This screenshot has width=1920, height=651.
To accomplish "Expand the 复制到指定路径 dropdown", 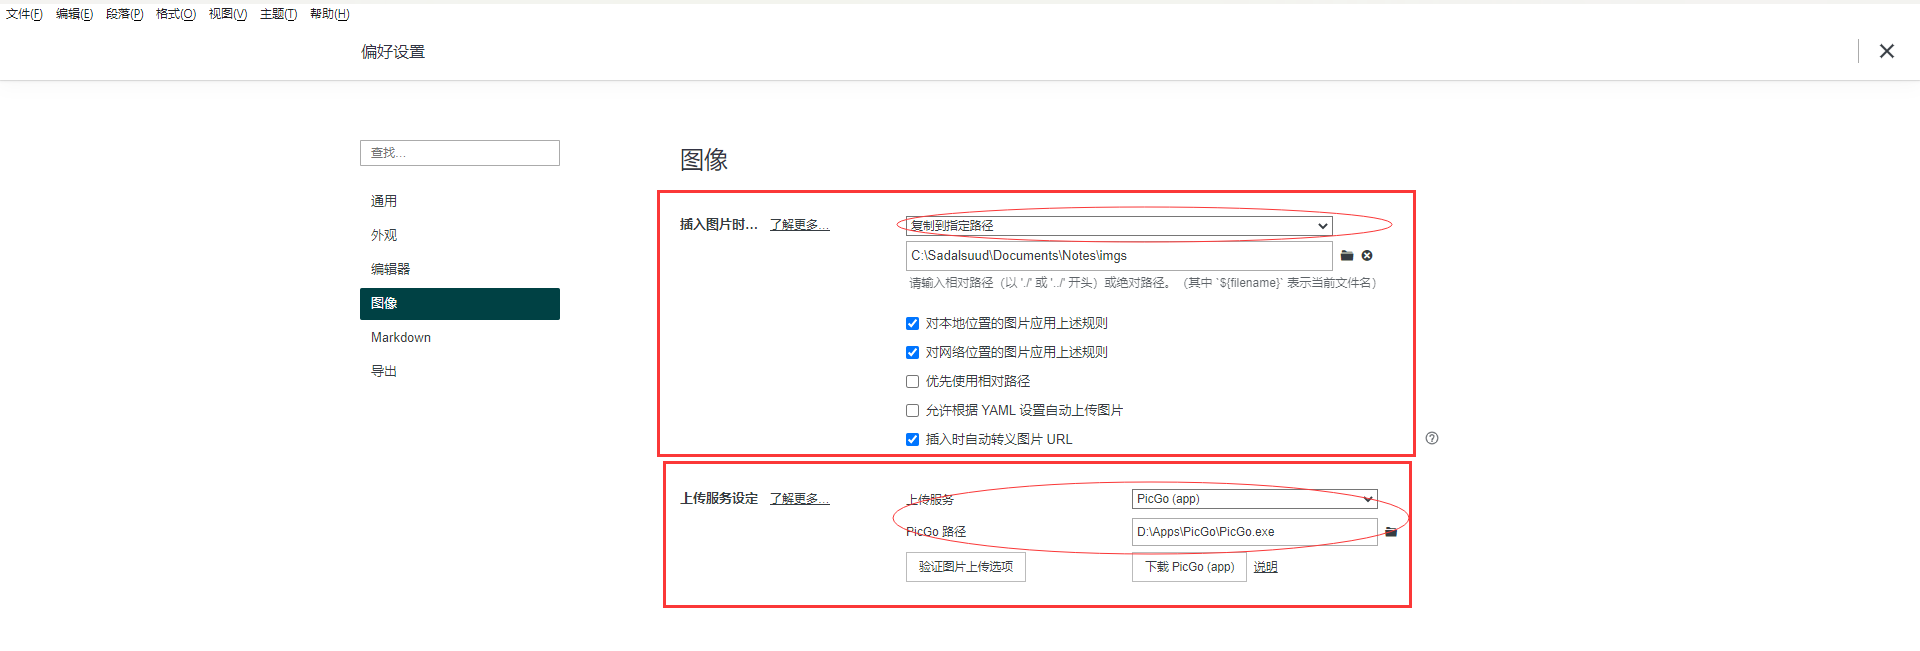I will [1118, 226].
